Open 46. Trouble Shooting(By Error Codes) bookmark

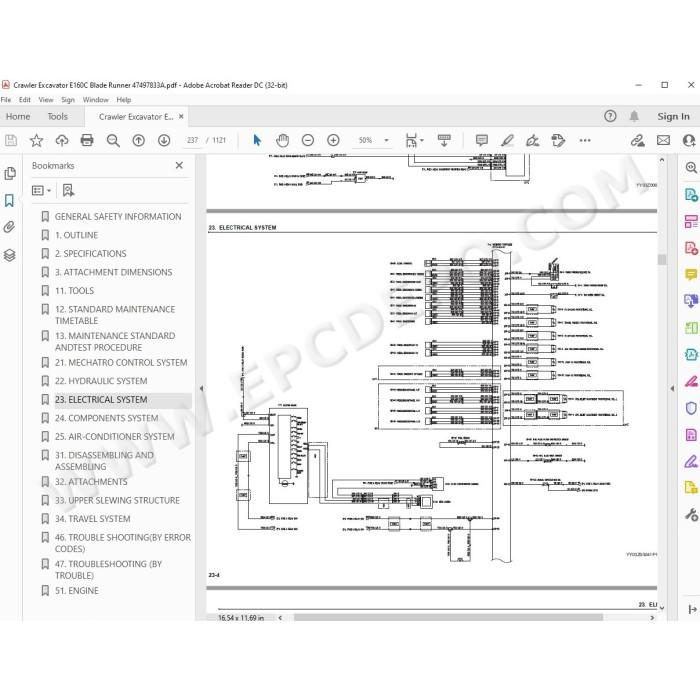(x=123, y=543)
